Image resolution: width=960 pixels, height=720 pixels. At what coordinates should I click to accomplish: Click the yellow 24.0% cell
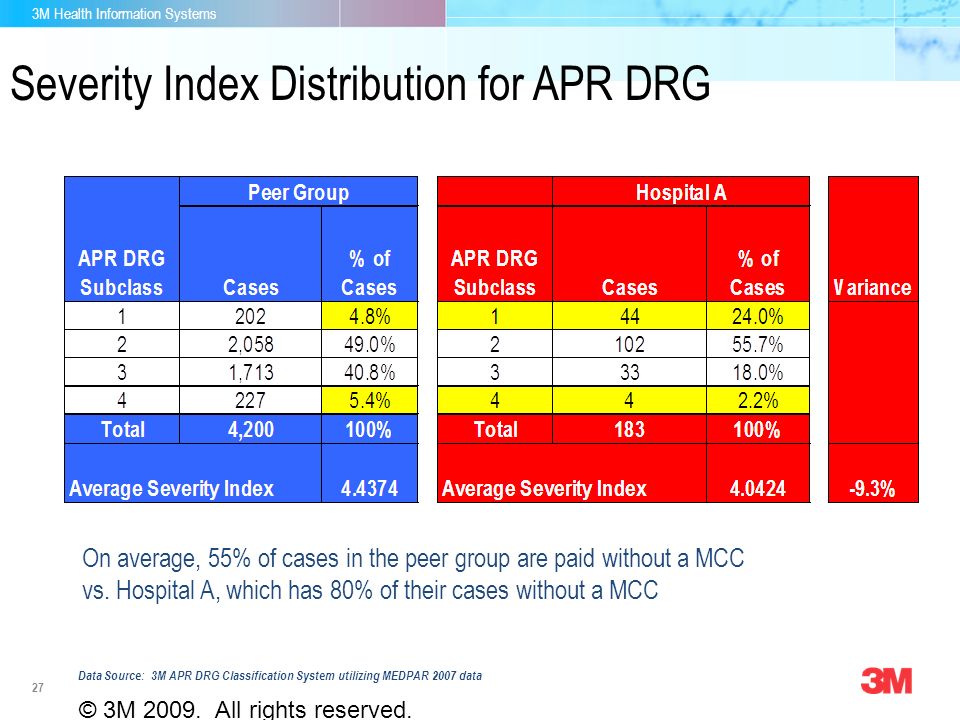(758, 316)
